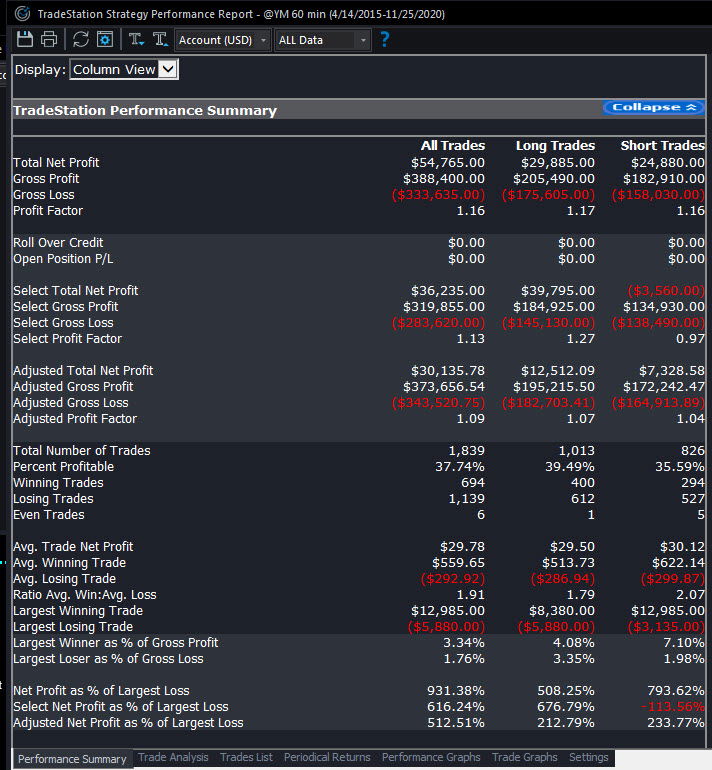The image size is (712, 770).
Task: Switch to the Periodical Returns tab
Action: (327, 757)
